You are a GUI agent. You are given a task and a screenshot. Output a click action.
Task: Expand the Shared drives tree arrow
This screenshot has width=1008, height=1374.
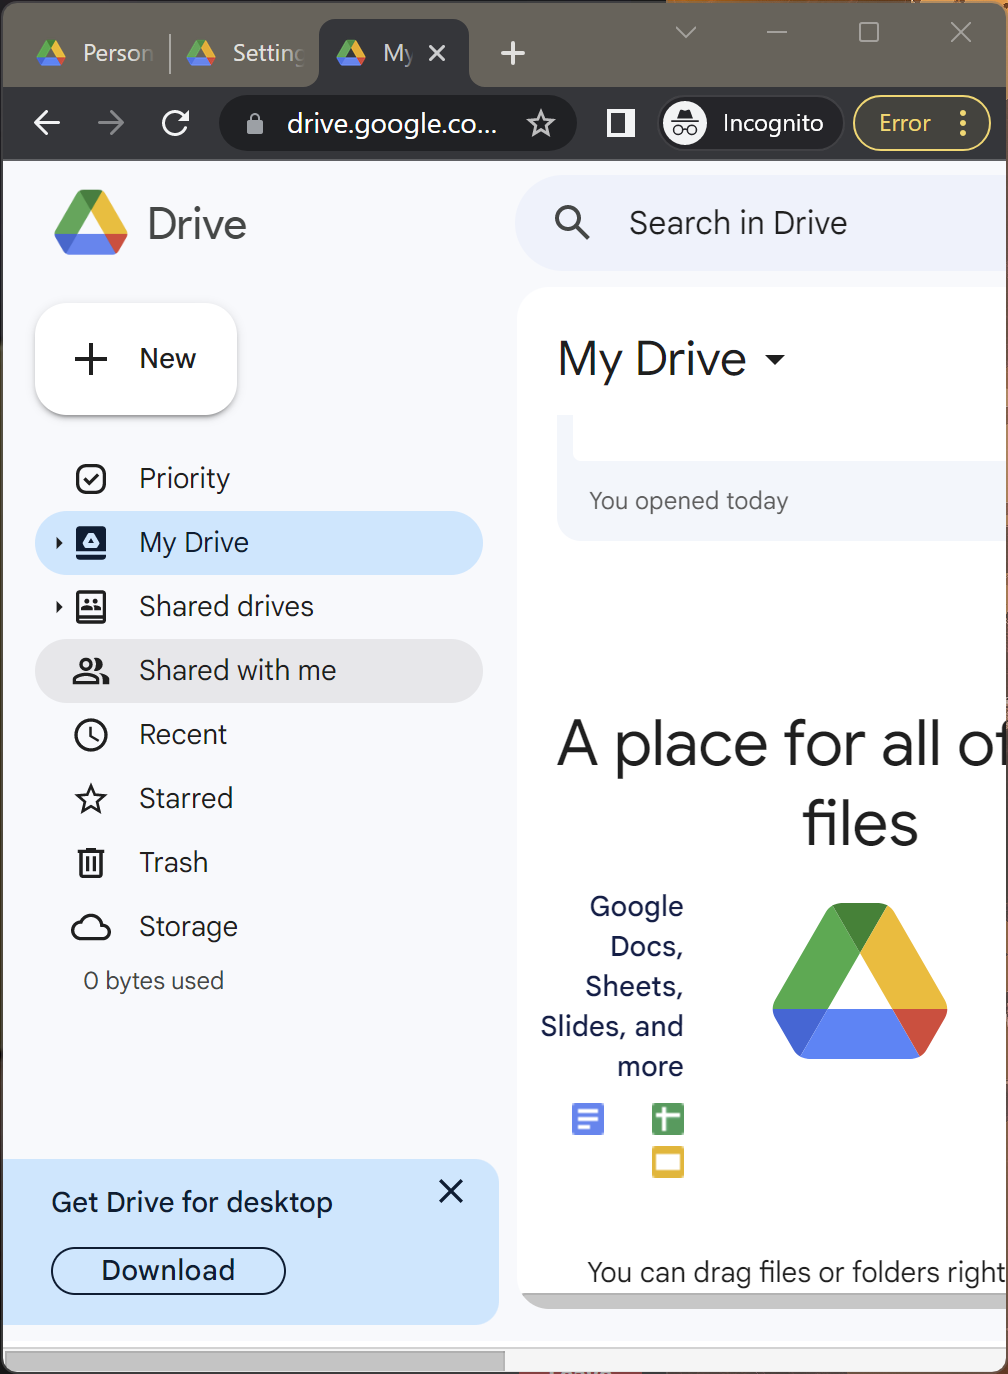pyautogui.click(x=59, y=607)
